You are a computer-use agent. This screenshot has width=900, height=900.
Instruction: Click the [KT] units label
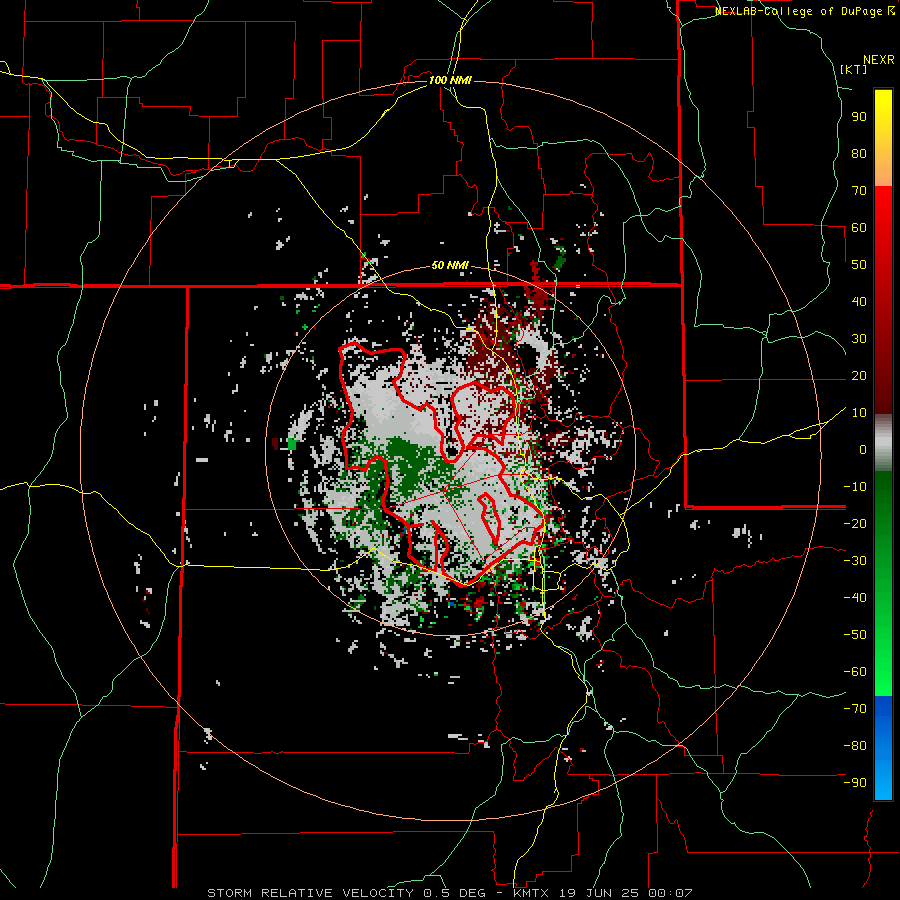(854, 69)
